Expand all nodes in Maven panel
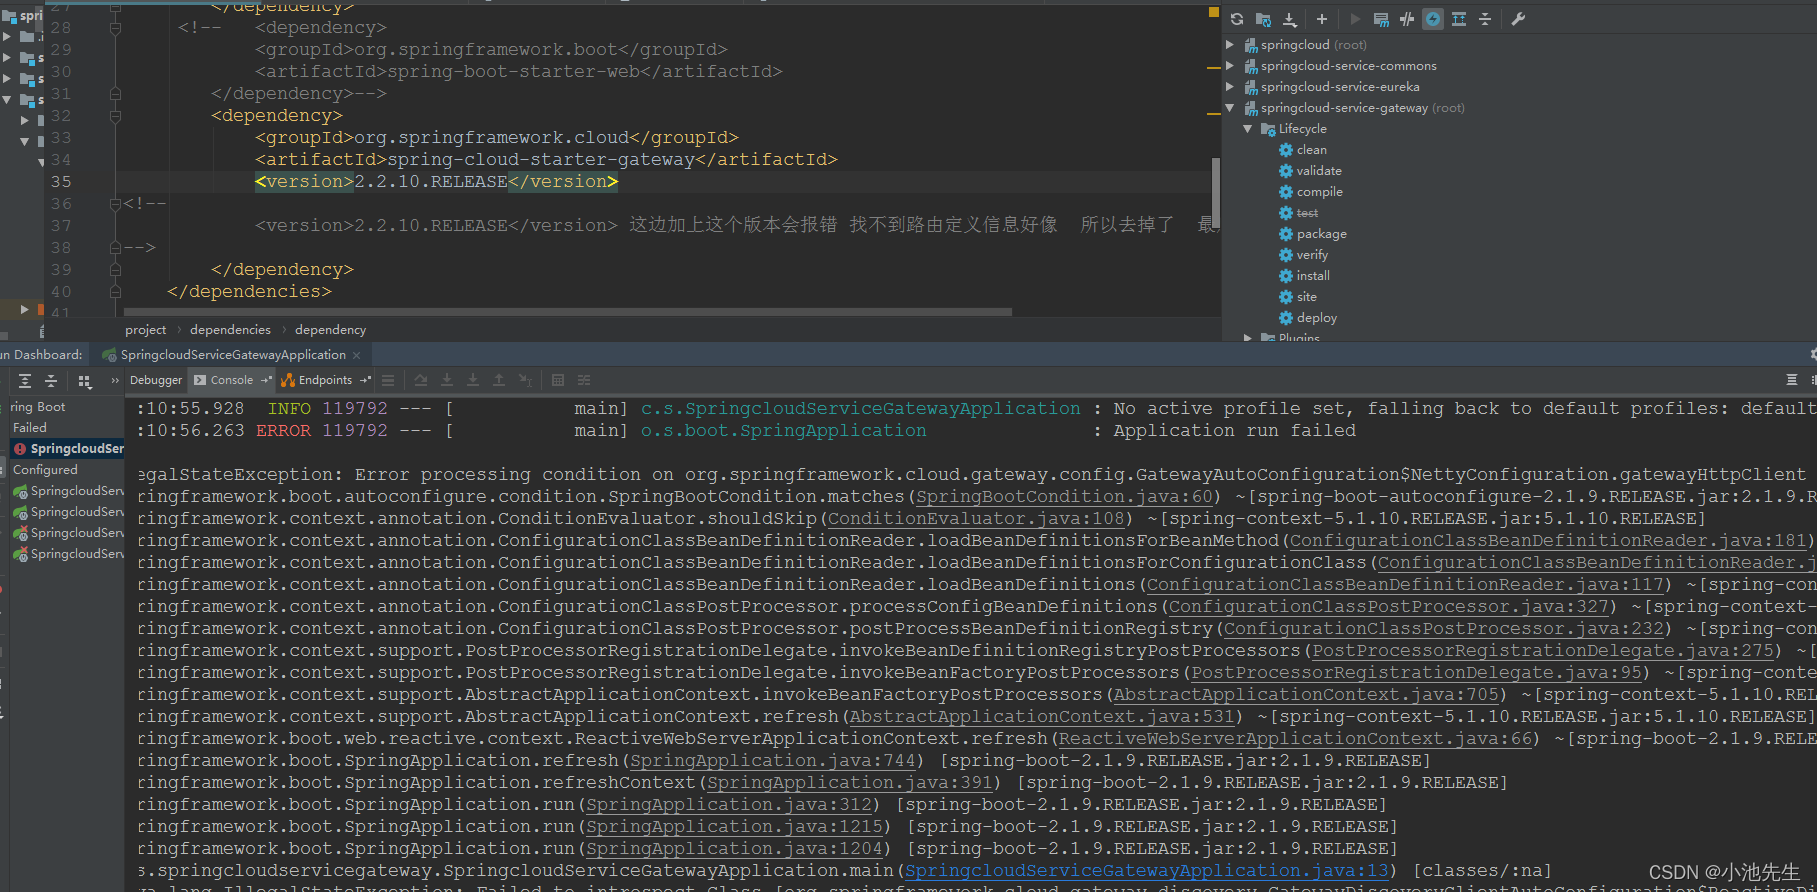 pos(1459,19)
